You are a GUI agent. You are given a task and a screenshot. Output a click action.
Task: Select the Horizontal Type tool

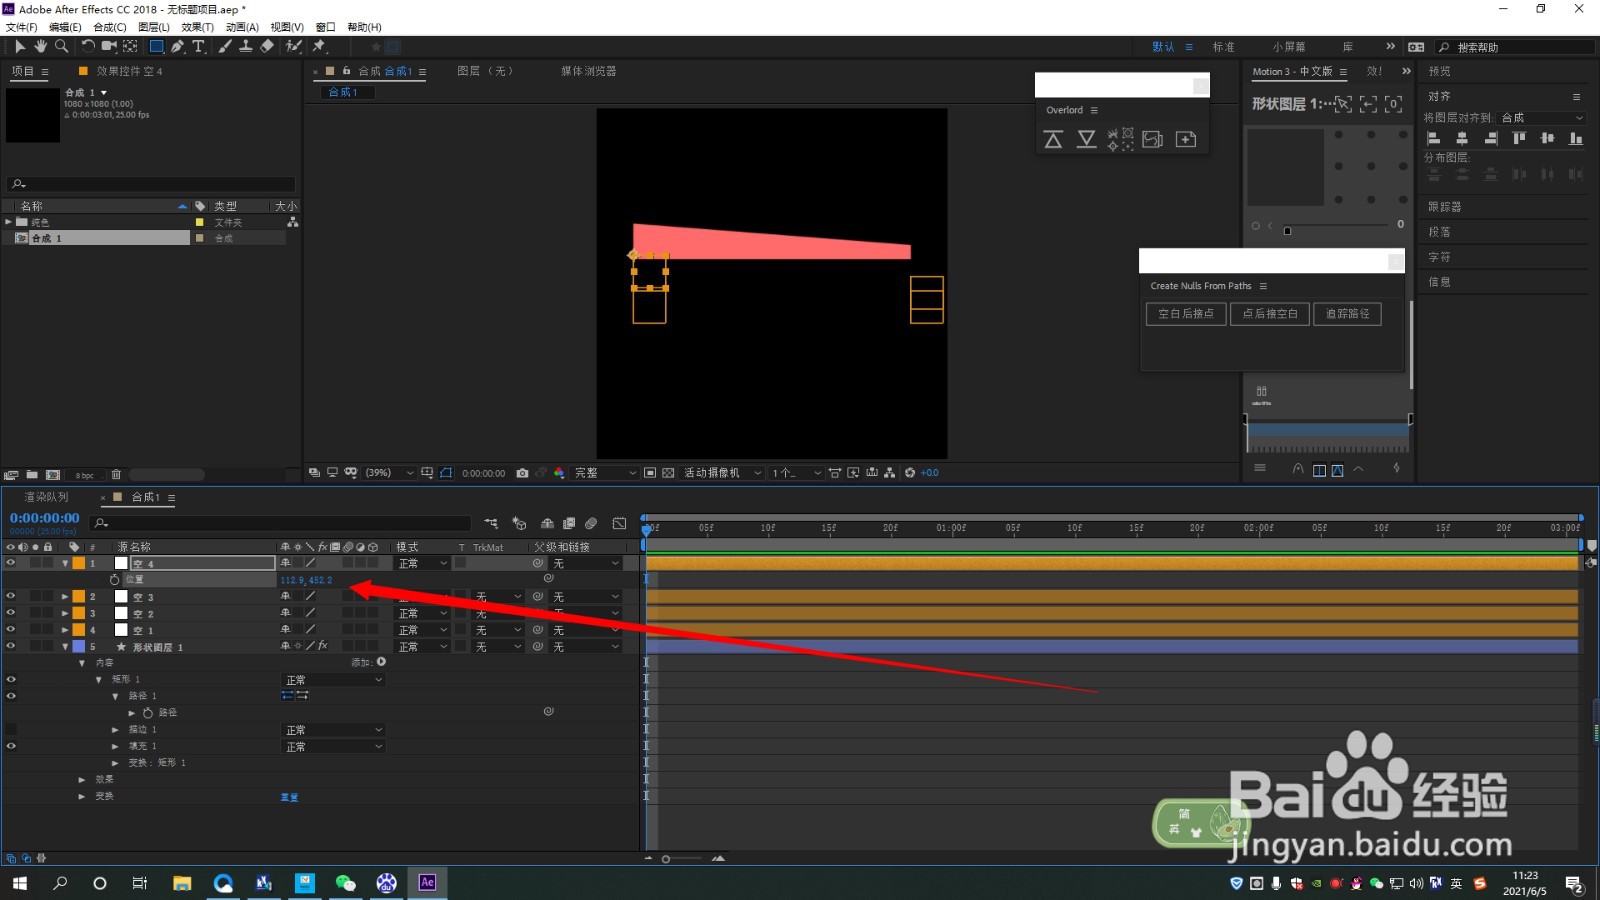(x=198, y=46)
